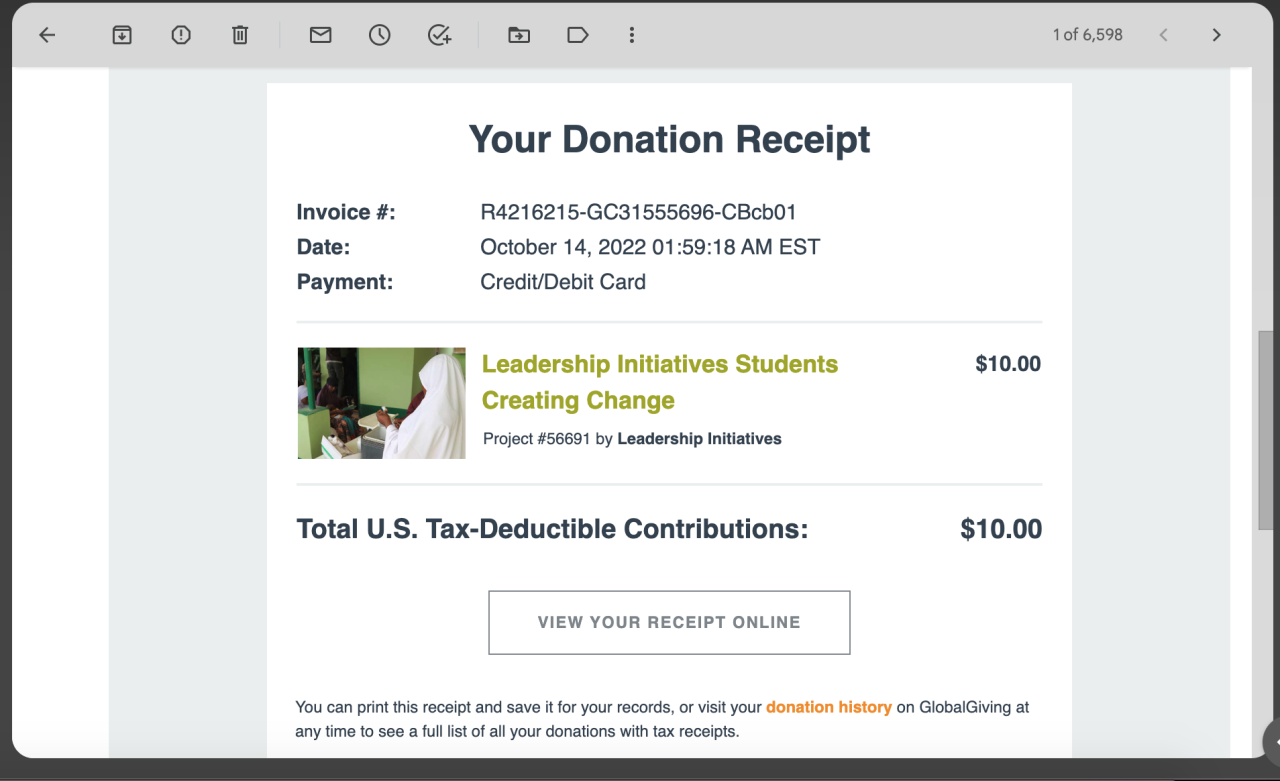Image resolution: width=1280 pixels, height=781 pixels.
Task: Go to the older email arrow
Action: [1216, 35]
